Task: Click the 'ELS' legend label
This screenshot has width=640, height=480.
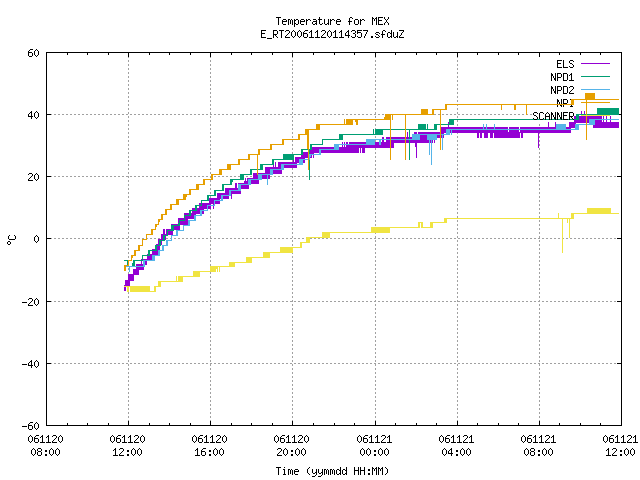Action: (x=565, y=64)
